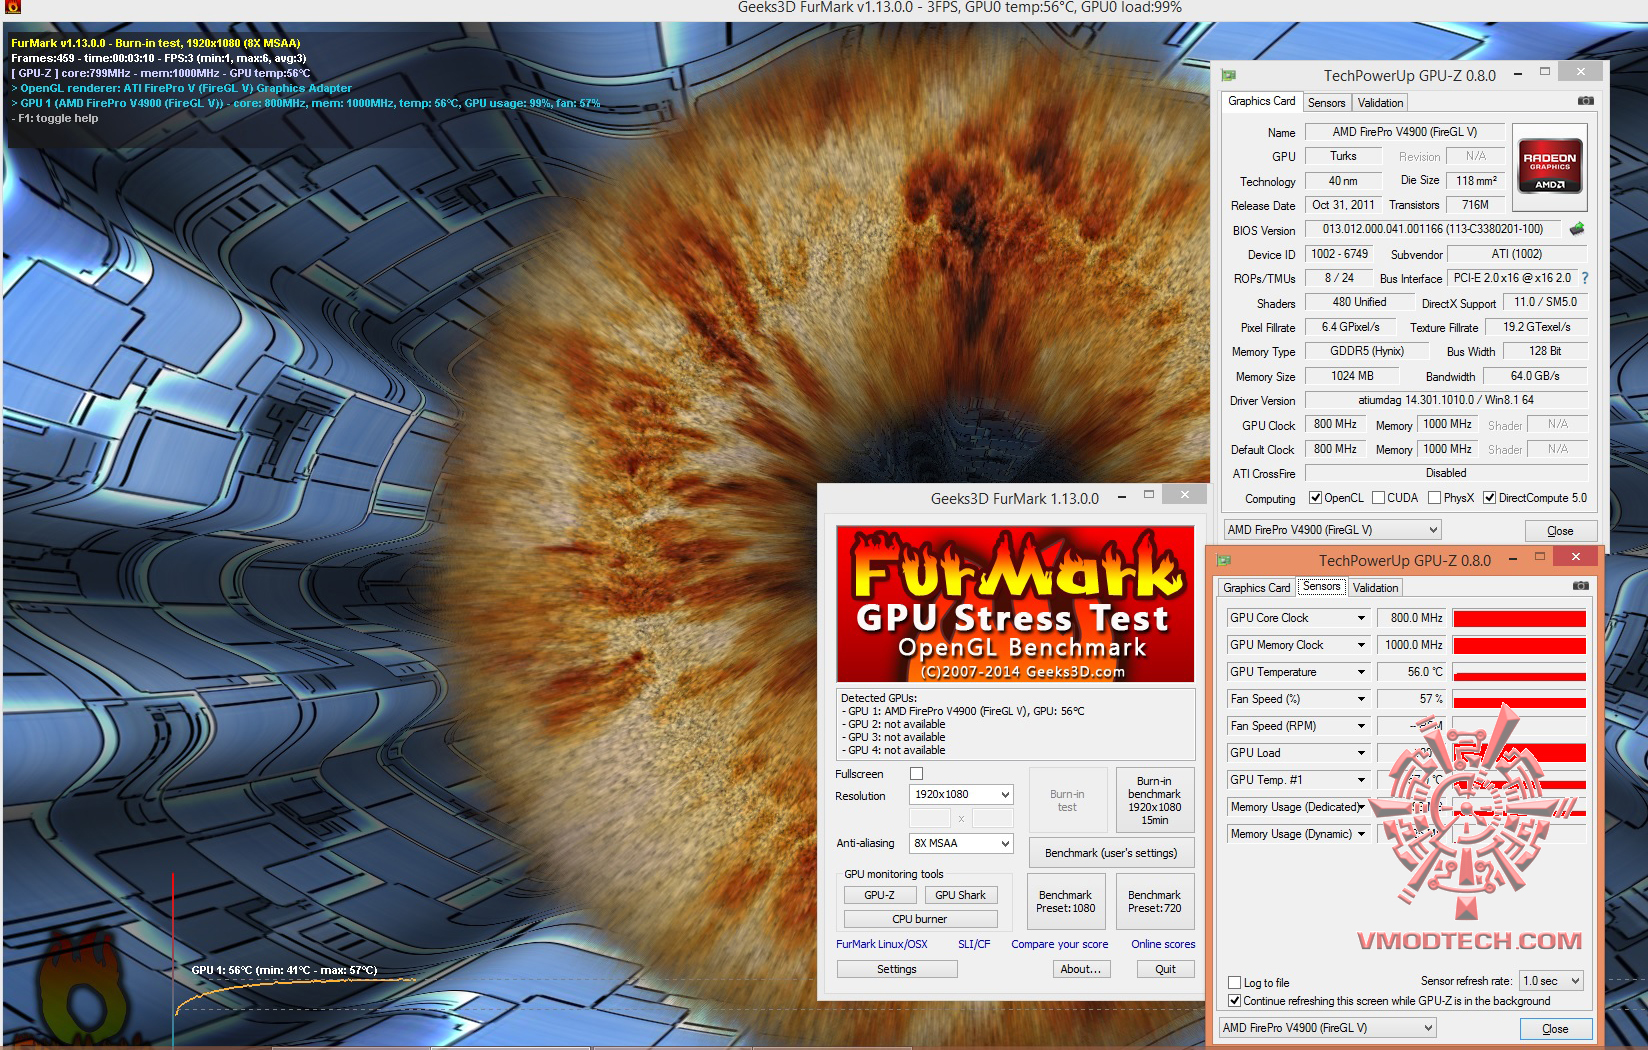The width and height of the screenshot is (1648, 1050).
Task: Click the 'F1: toggle help' overlay text
Action: (x=55, y=118)
